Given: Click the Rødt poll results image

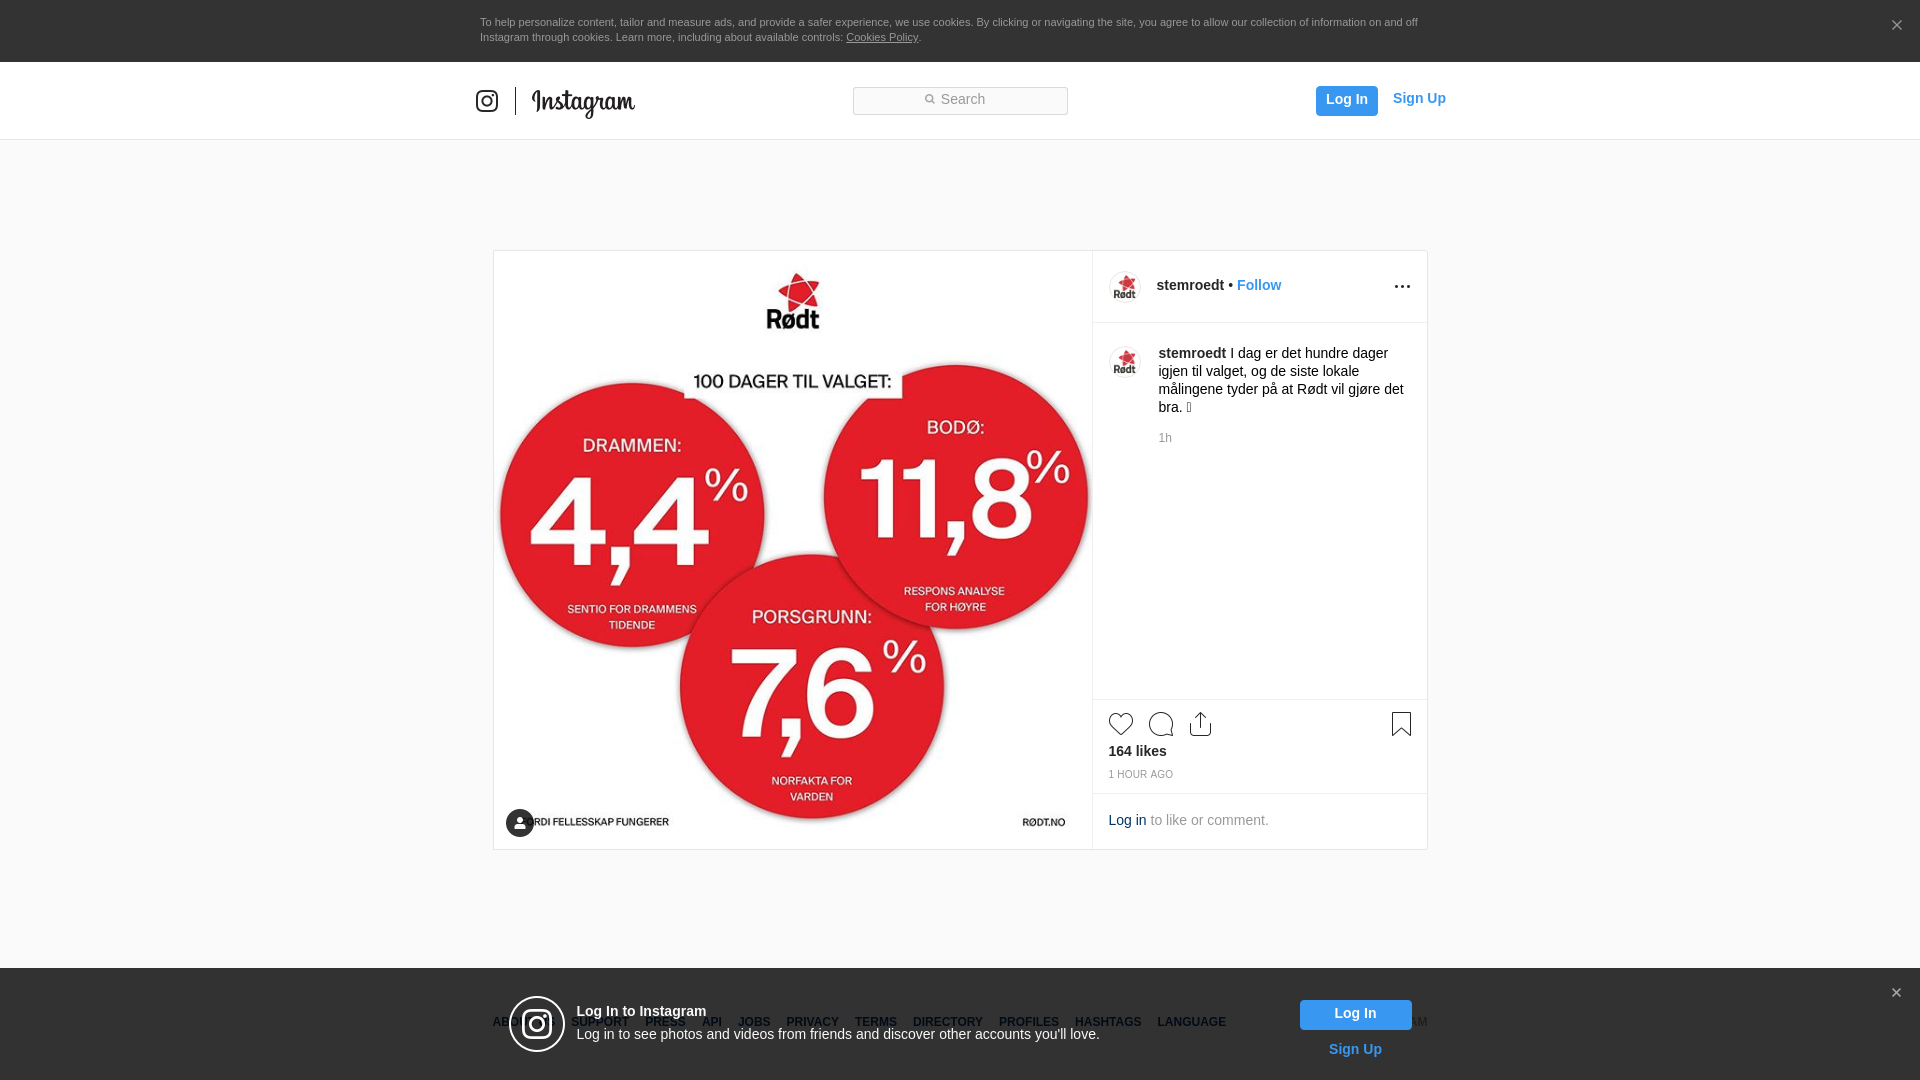Looking at the screenshot, I should tap(792, 550).
